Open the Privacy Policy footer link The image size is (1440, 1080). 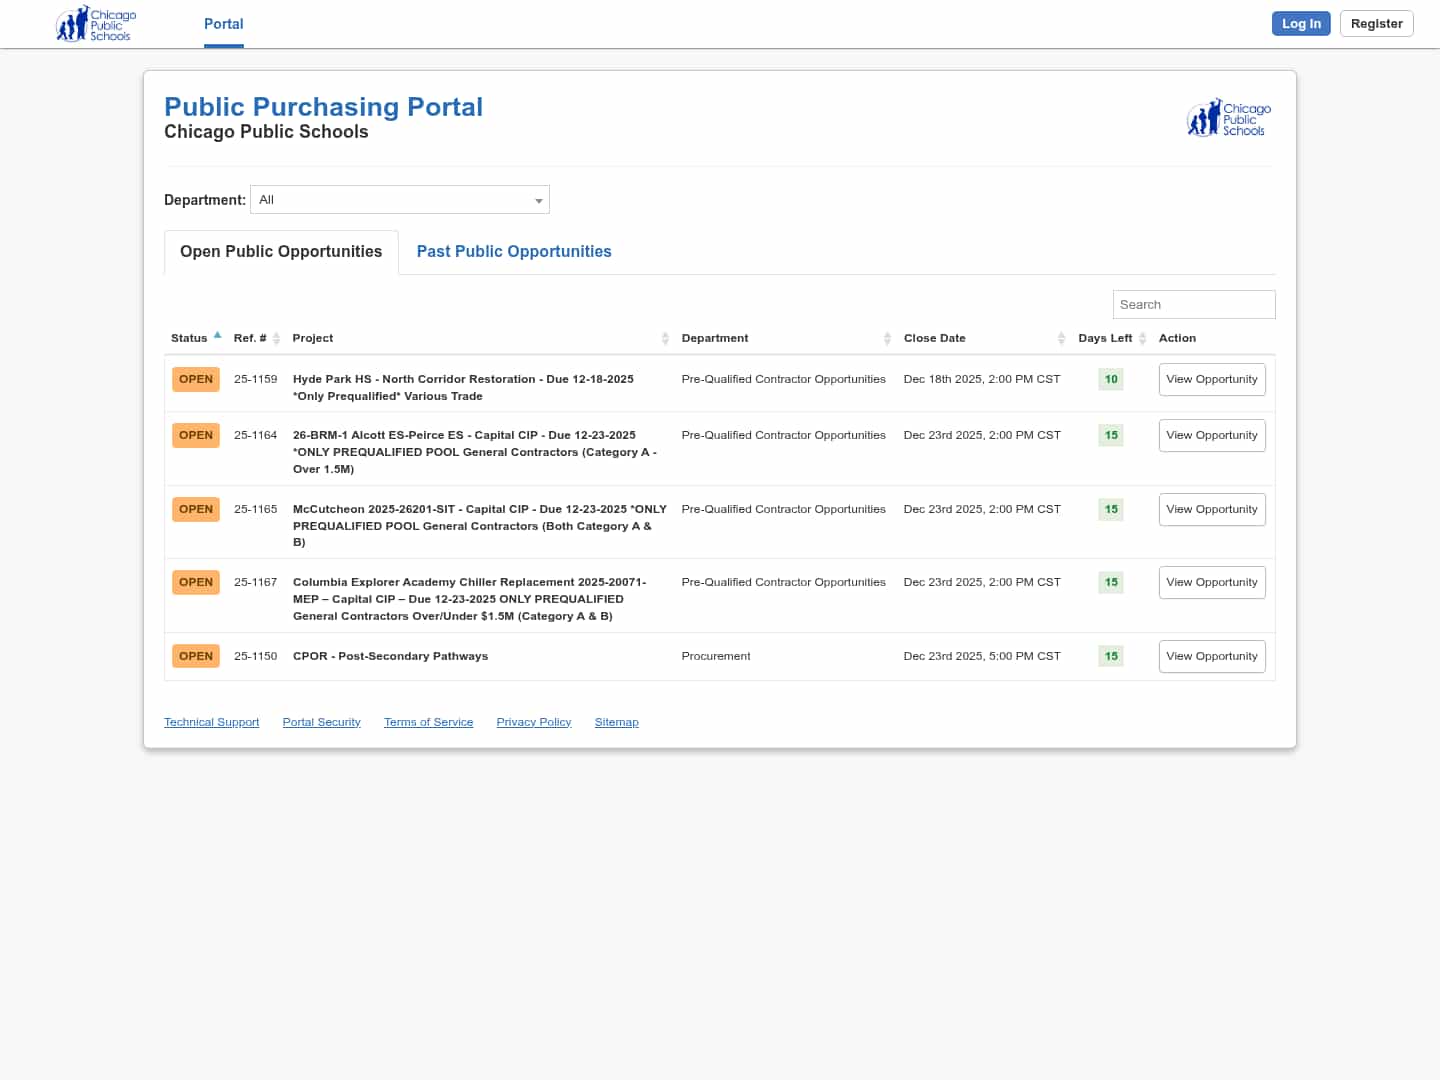[x=533, y=722]
